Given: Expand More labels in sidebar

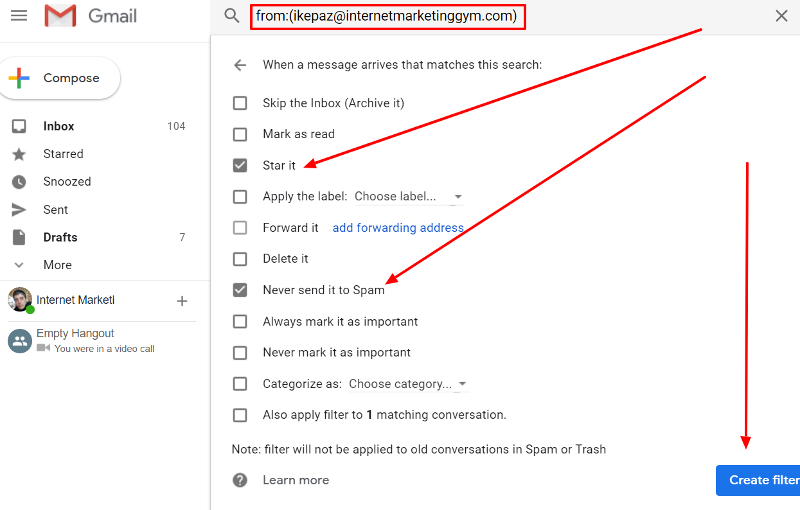Looking at the screenshot, I should 57,265.
